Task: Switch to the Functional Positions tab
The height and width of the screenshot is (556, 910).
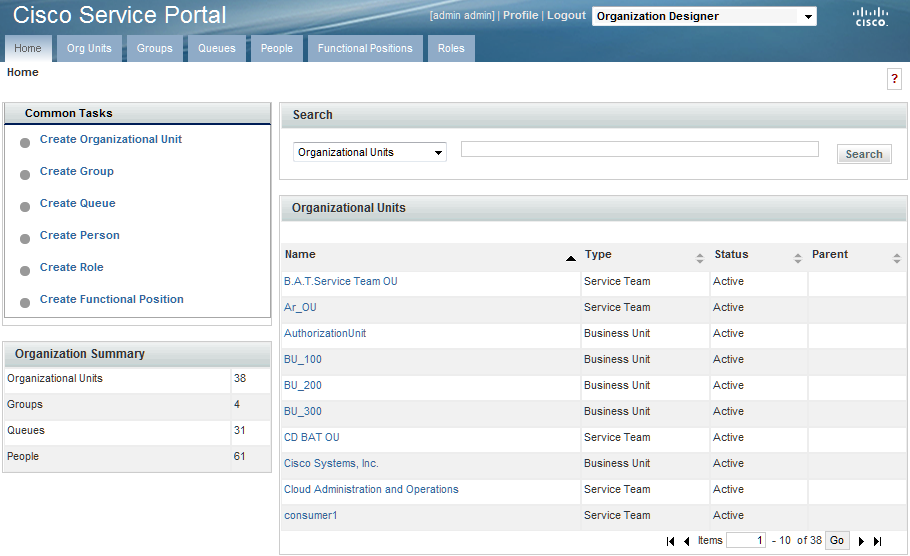Action: click(x=364, y=48)
